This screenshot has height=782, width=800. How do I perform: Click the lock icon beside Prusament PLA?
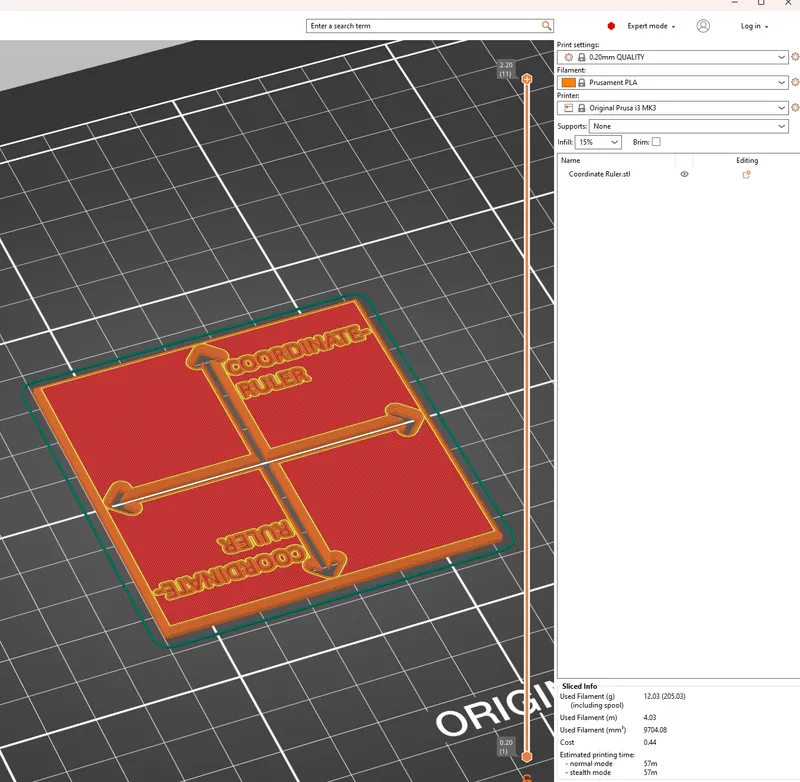581,83
